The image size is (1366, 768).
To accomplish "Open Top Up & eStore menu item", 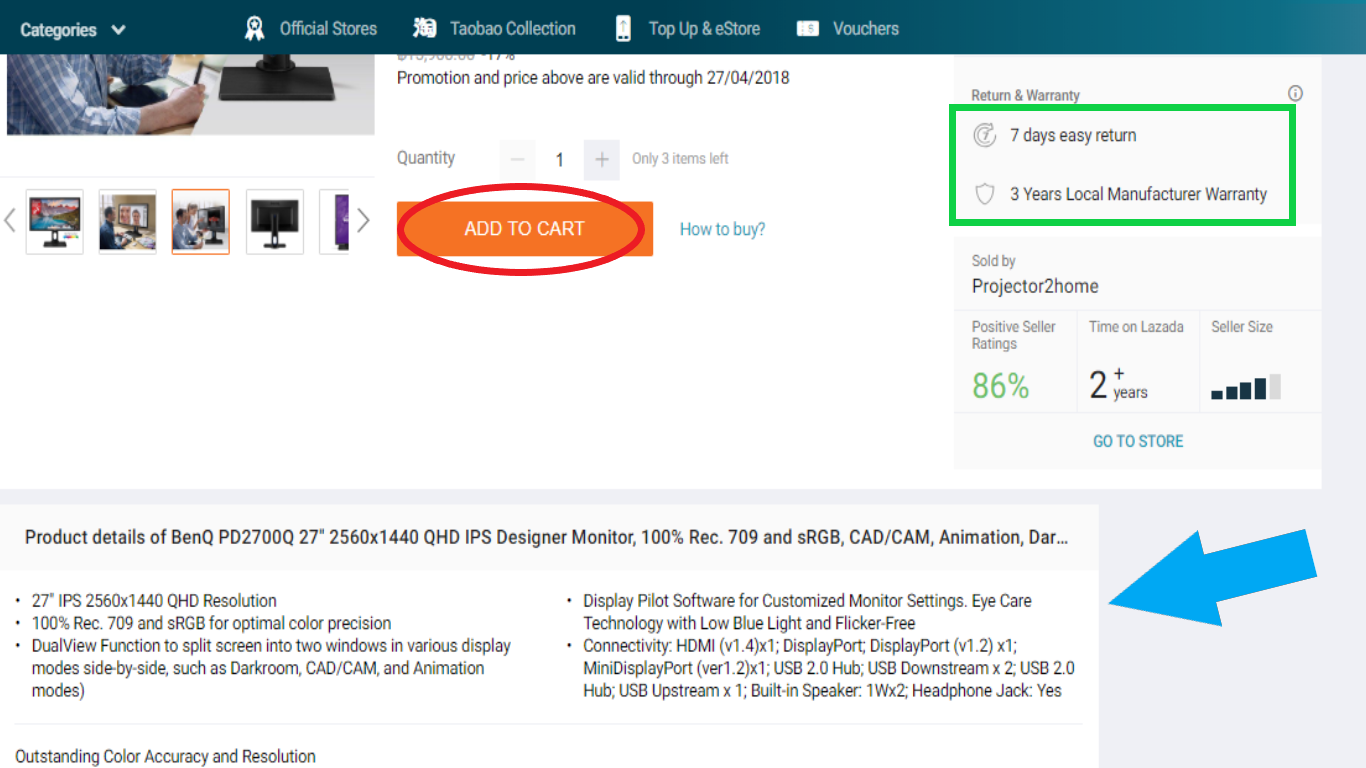I will (704, 28).
